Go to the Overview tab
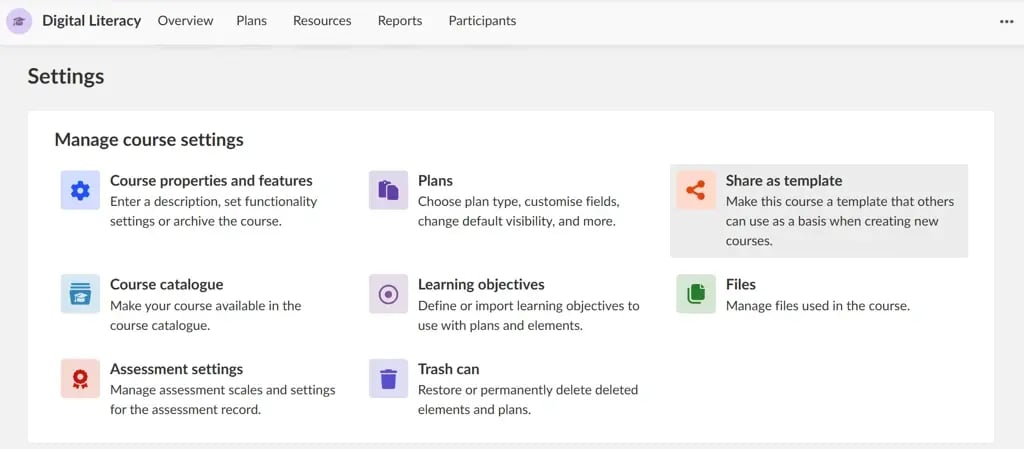The width and height of the screenshot is (1024, 449). pos(185,21)
